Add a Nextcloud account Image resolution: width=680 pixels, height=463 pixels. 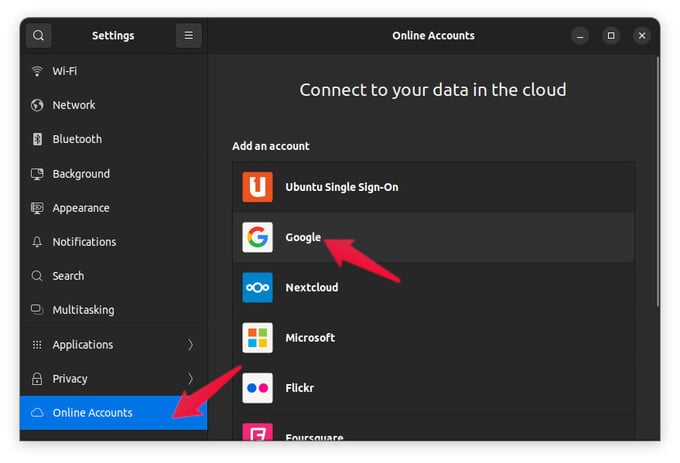tap(434, 287)
